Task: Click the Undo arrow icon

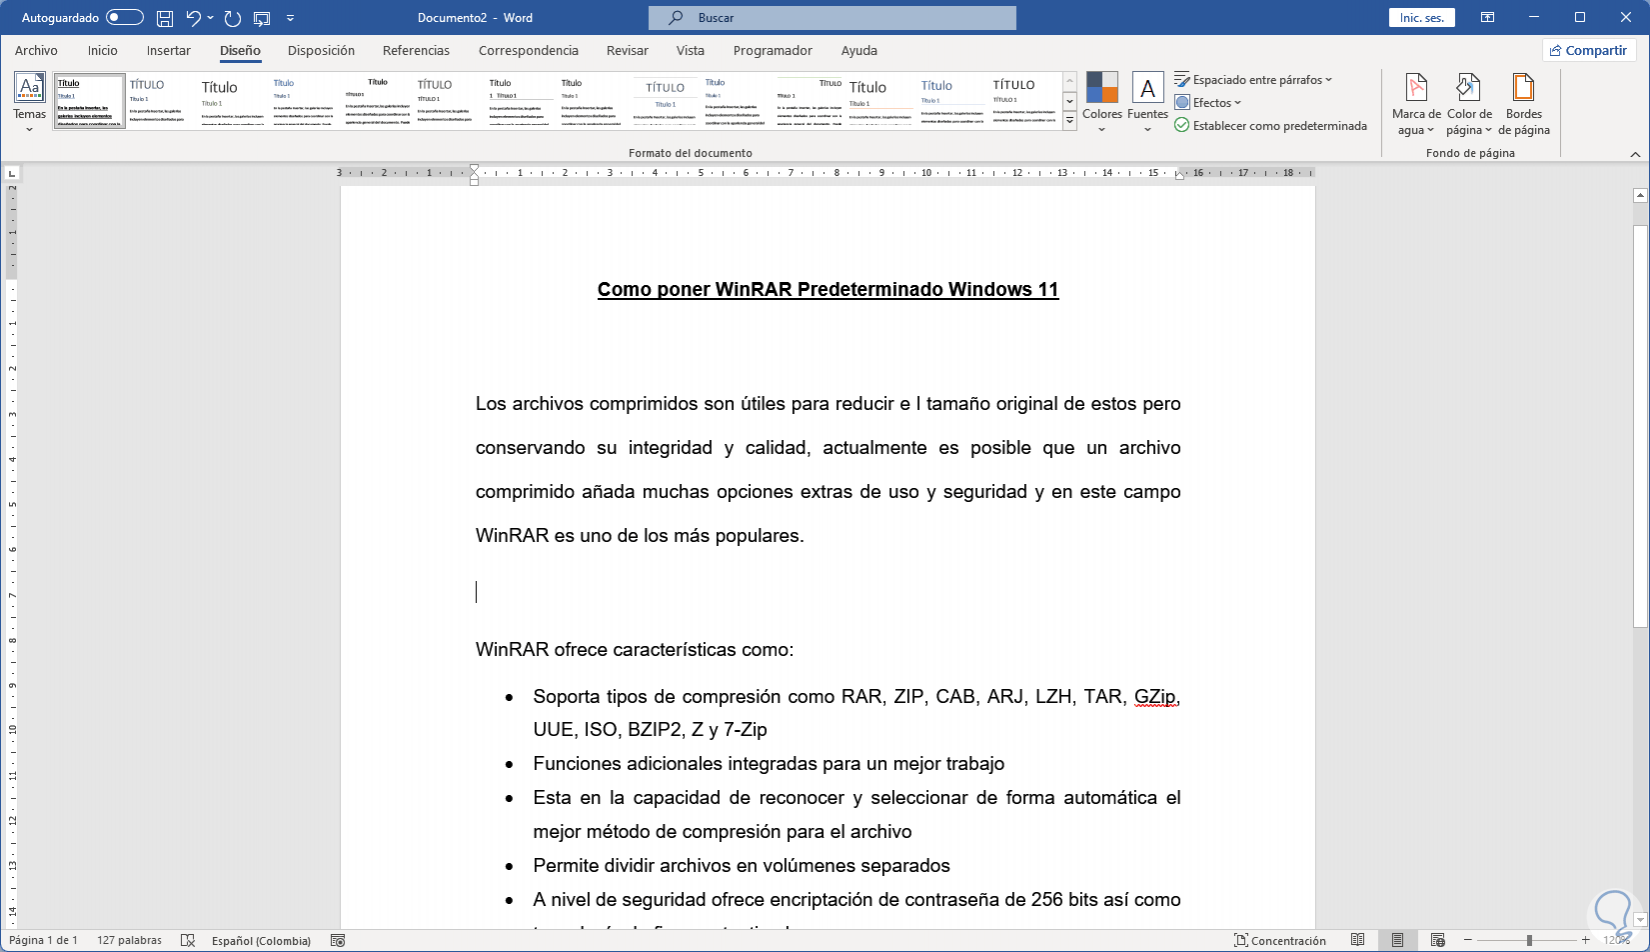Action: click(x=193, y=18)
